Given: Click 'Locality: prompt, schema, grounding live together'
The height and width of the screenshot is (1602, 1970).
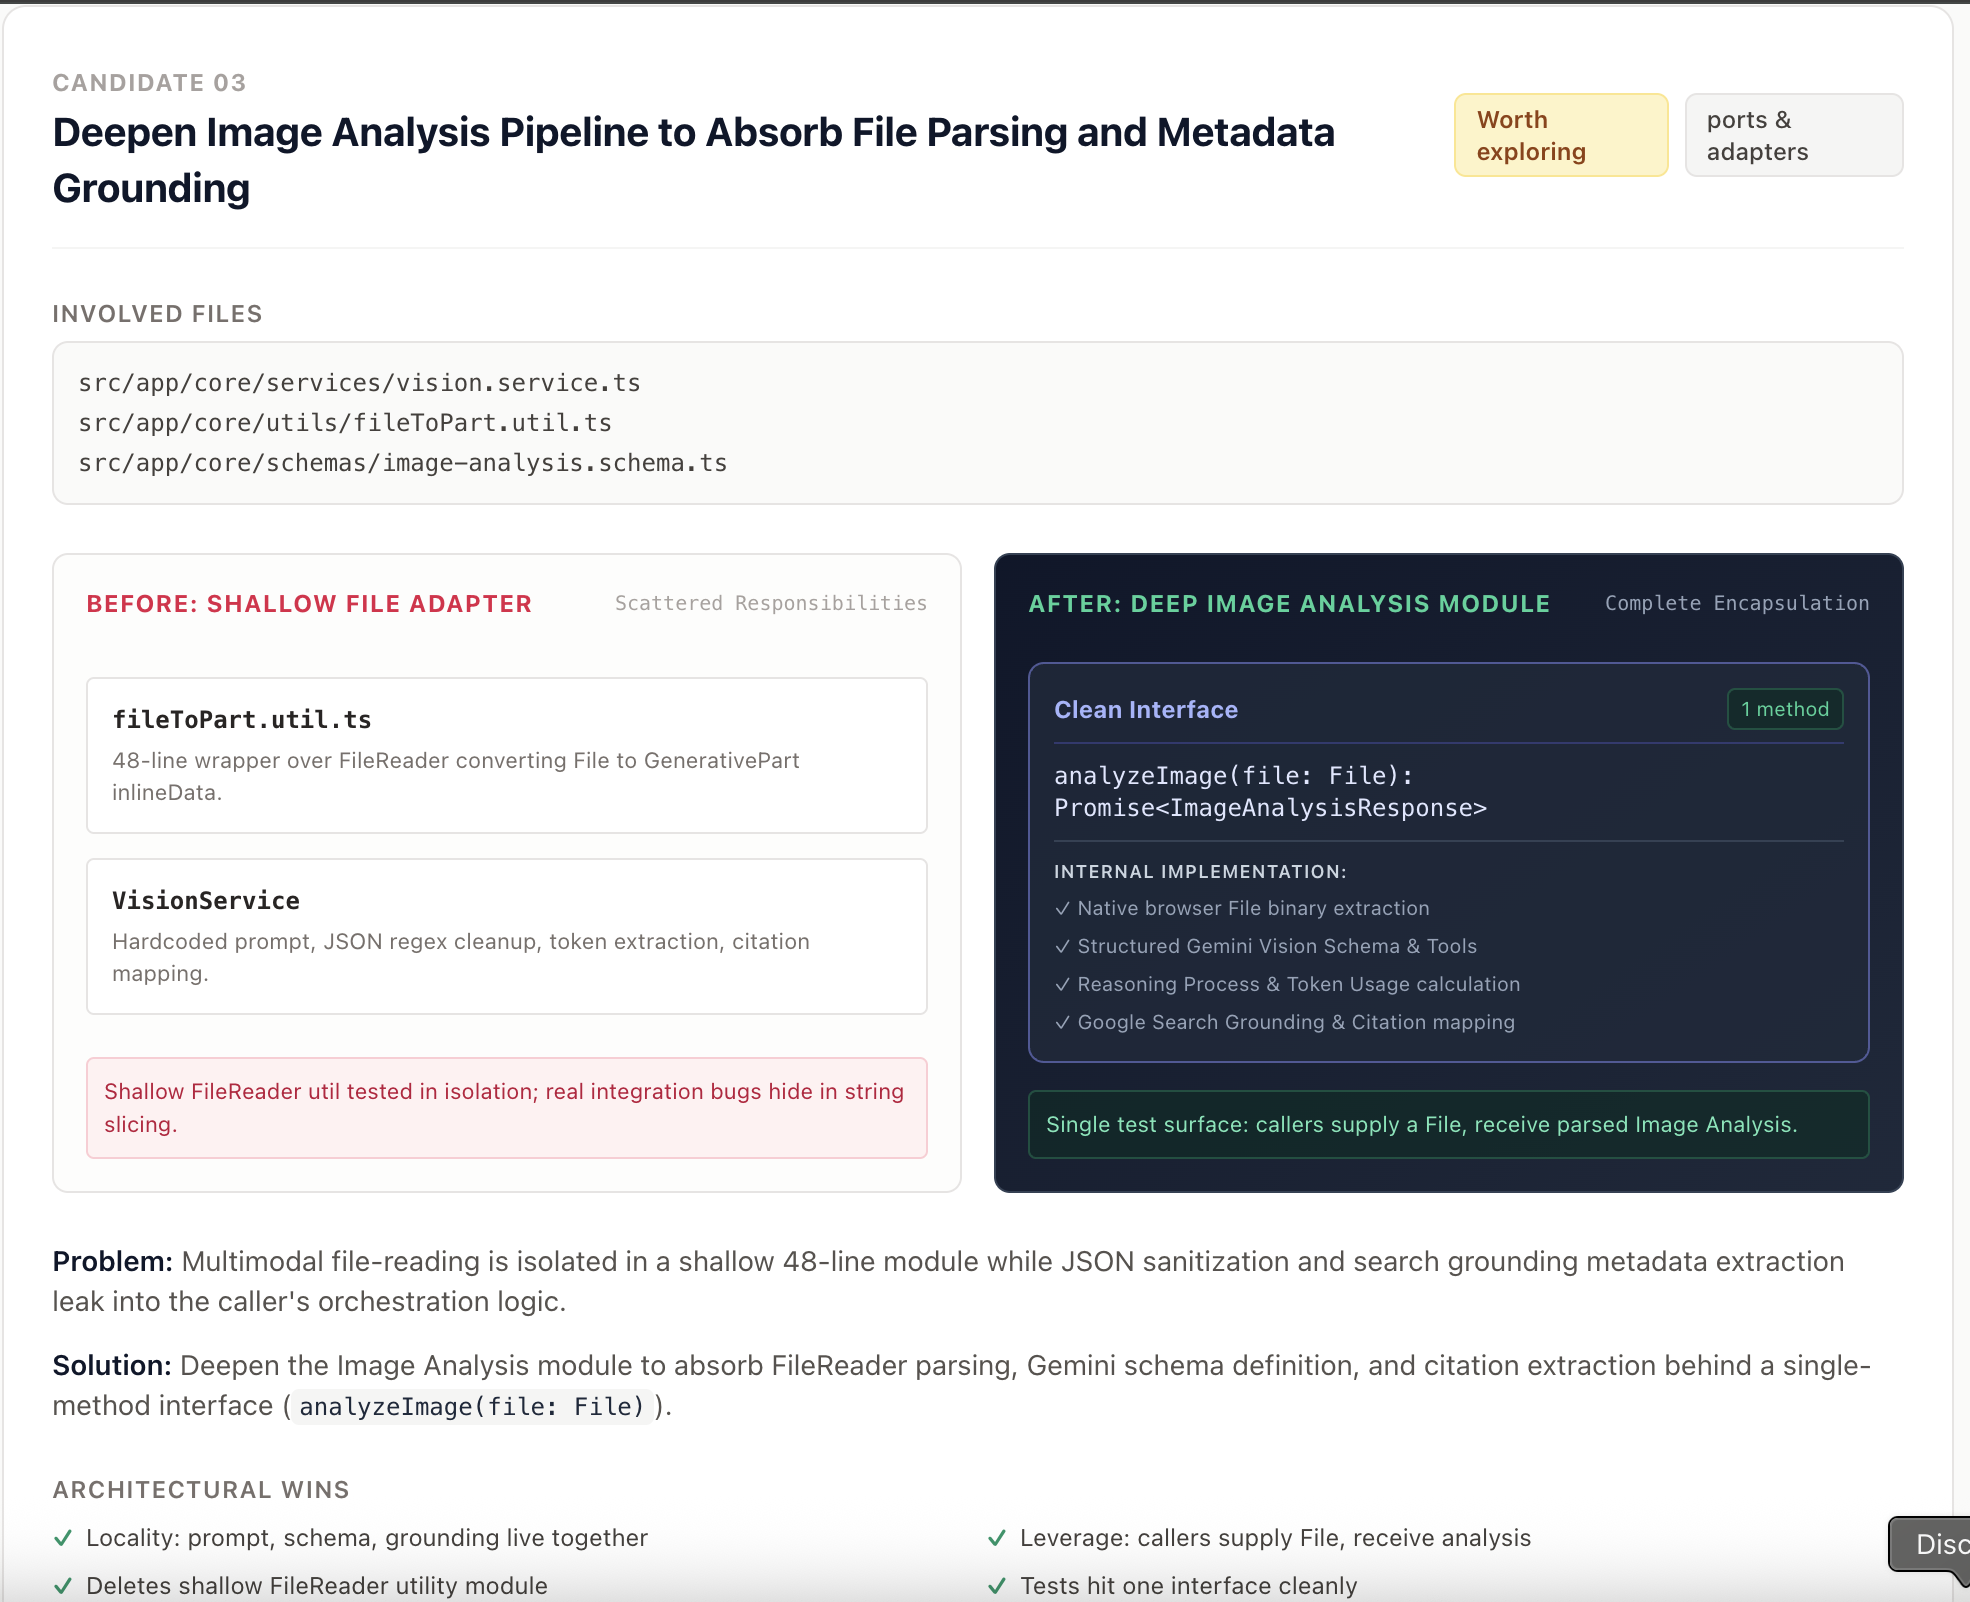Looking at the screenshot, I should (367, 1538).
